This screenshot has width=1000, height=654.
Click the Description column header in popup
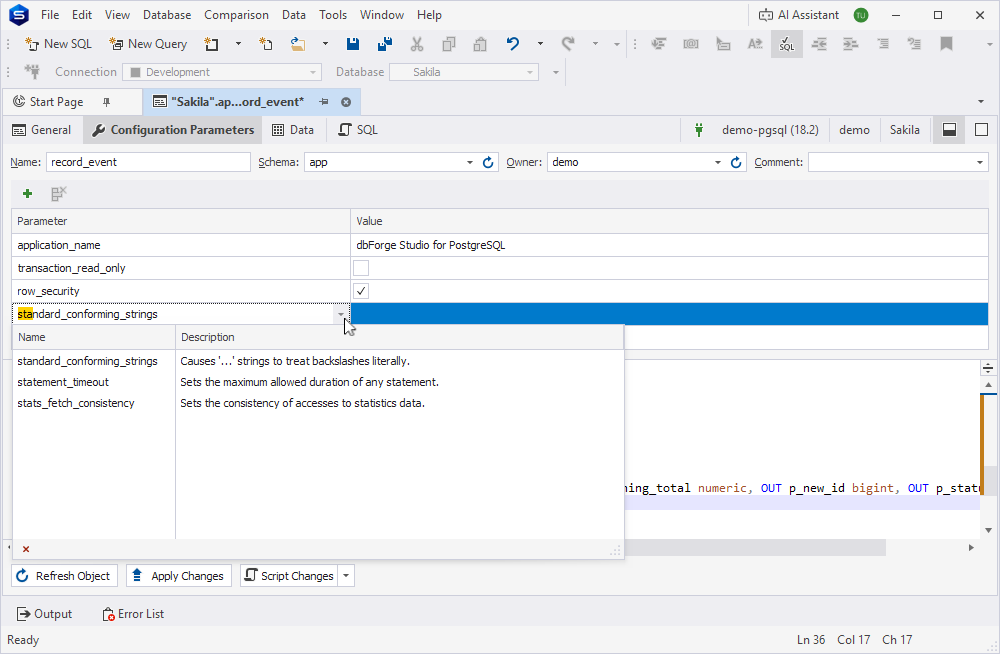[399, 337]
